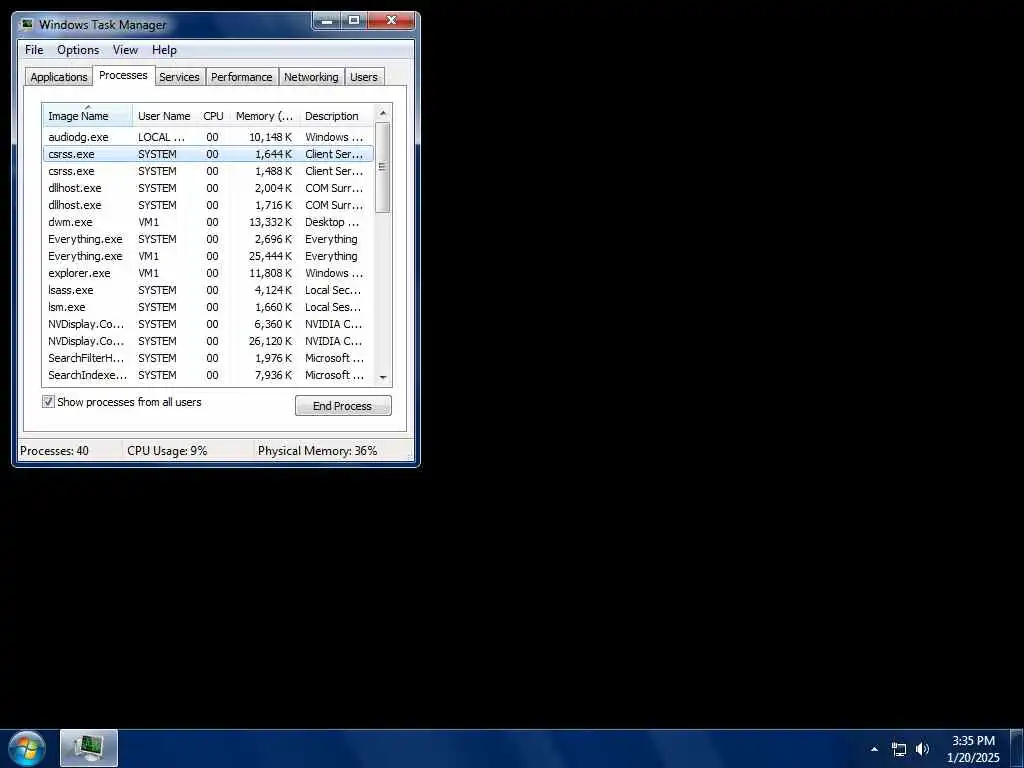Click 13,332 K memory value for dwm.exe
The width and height of the screenshot is (1024, 768).
(270, 222)
